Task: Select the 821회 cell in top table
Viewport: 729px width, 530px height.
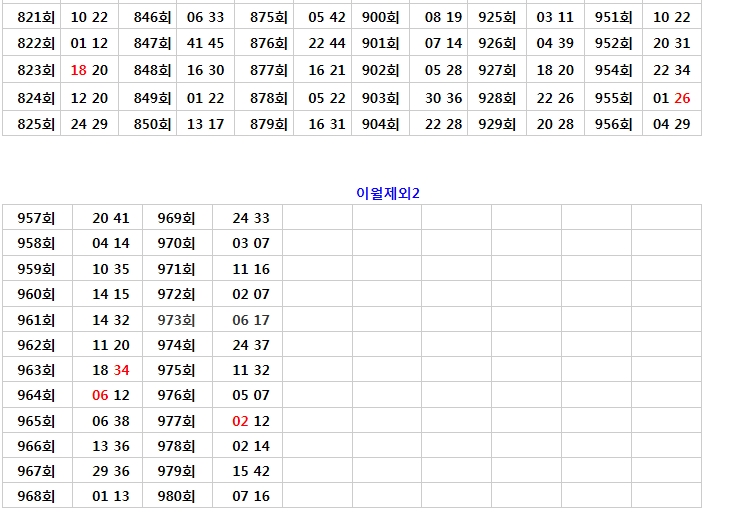Action: (36, 17)
